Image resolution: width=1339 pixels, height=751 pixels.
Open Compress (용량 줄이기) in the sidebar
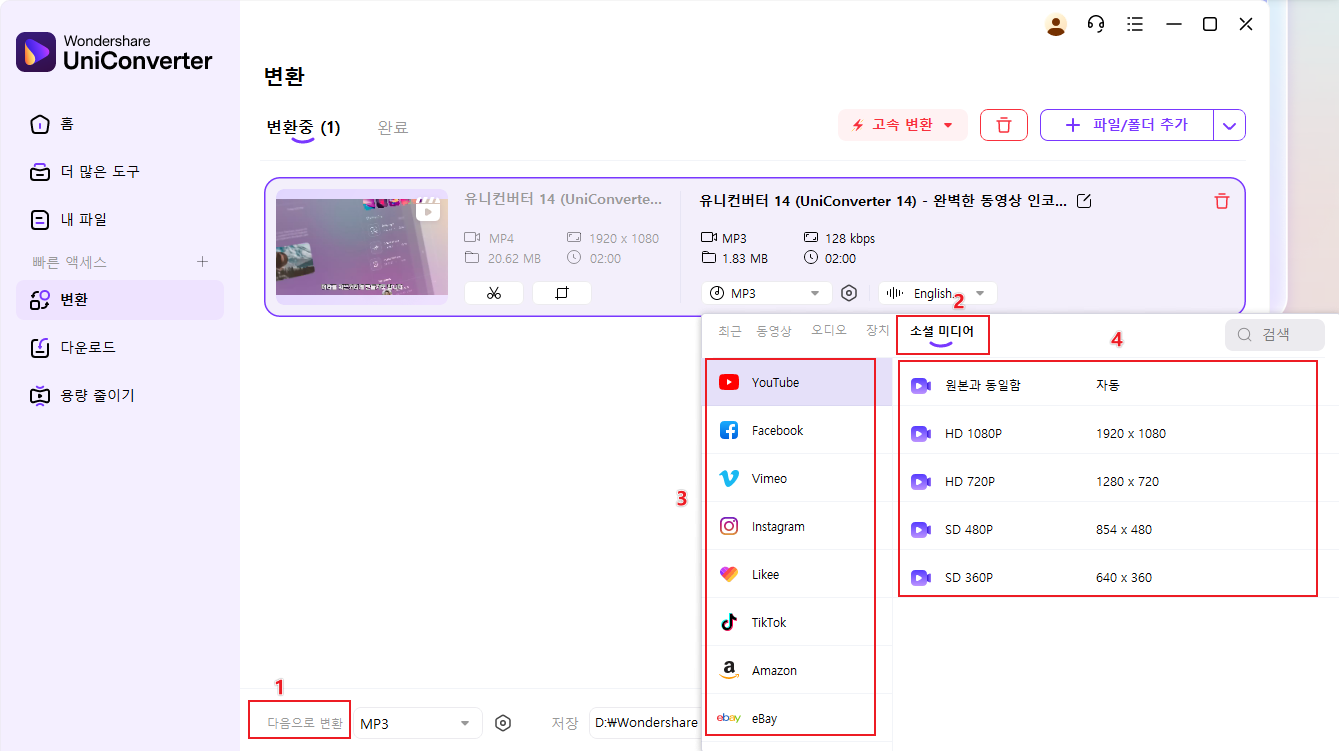[120, 395]
